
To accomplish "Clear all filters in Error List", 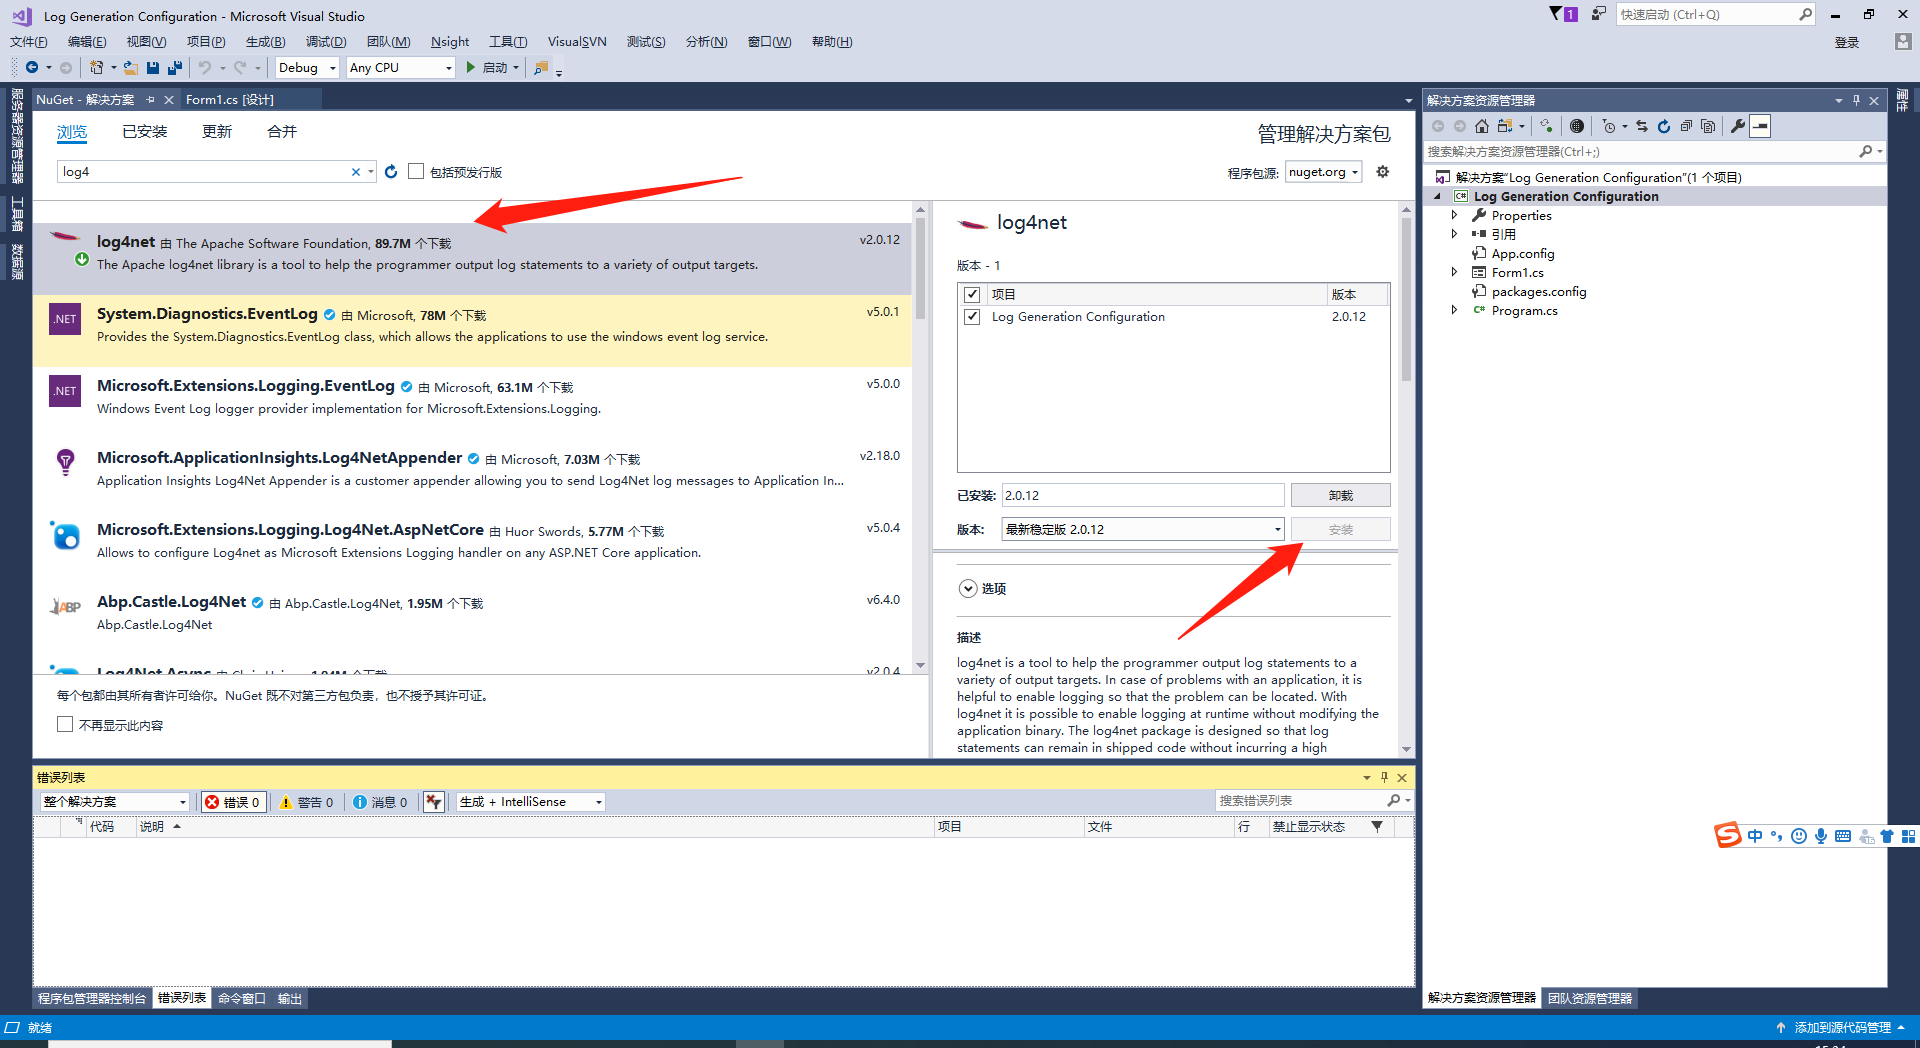I will (x=433, y=802).
